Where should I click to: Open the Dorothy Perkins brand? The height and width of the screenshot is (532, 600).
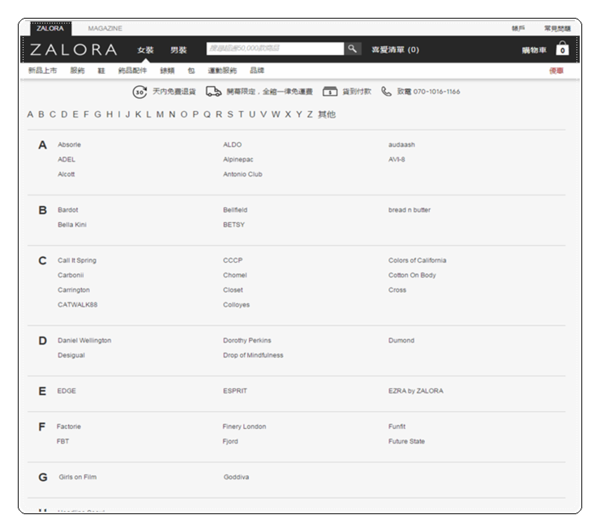tap(247, 341)
